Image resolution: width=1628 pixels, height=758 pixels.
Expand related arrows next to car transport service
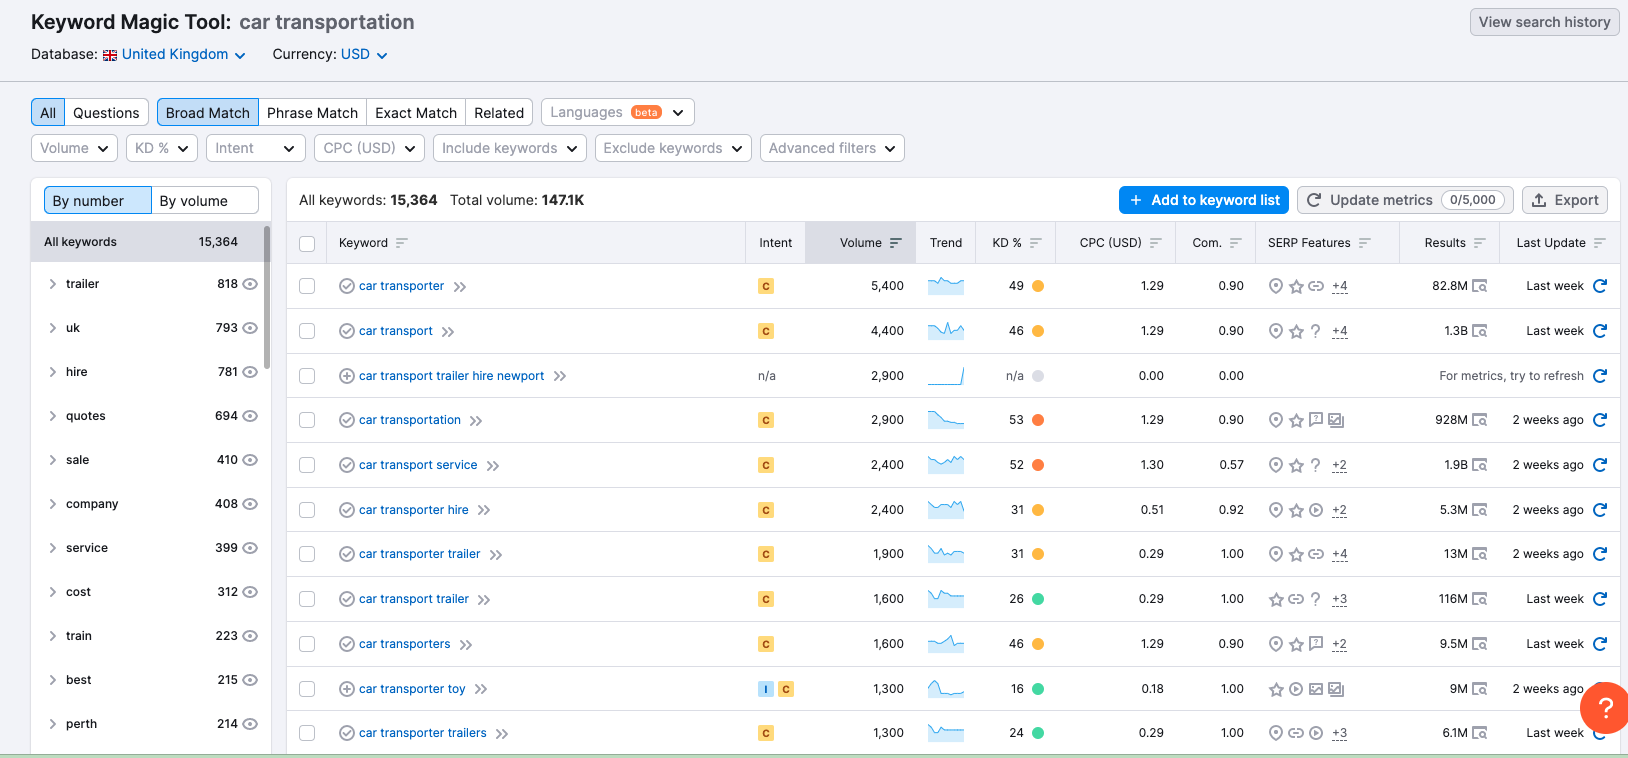coord(493,466)
